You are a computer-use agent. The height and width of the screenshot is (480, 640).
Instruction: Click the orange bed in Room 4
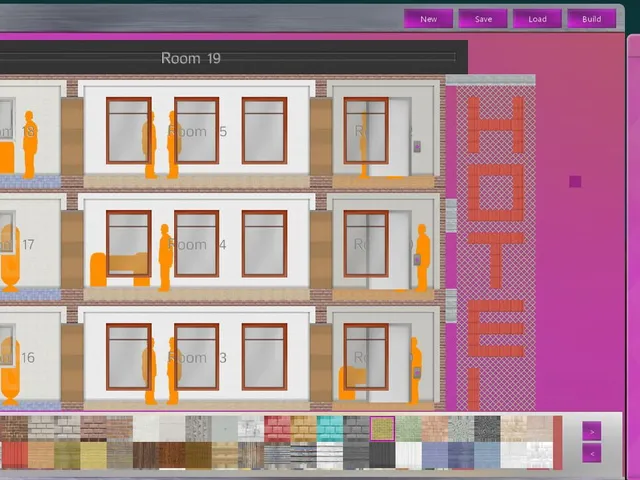(x=119, y=269)
